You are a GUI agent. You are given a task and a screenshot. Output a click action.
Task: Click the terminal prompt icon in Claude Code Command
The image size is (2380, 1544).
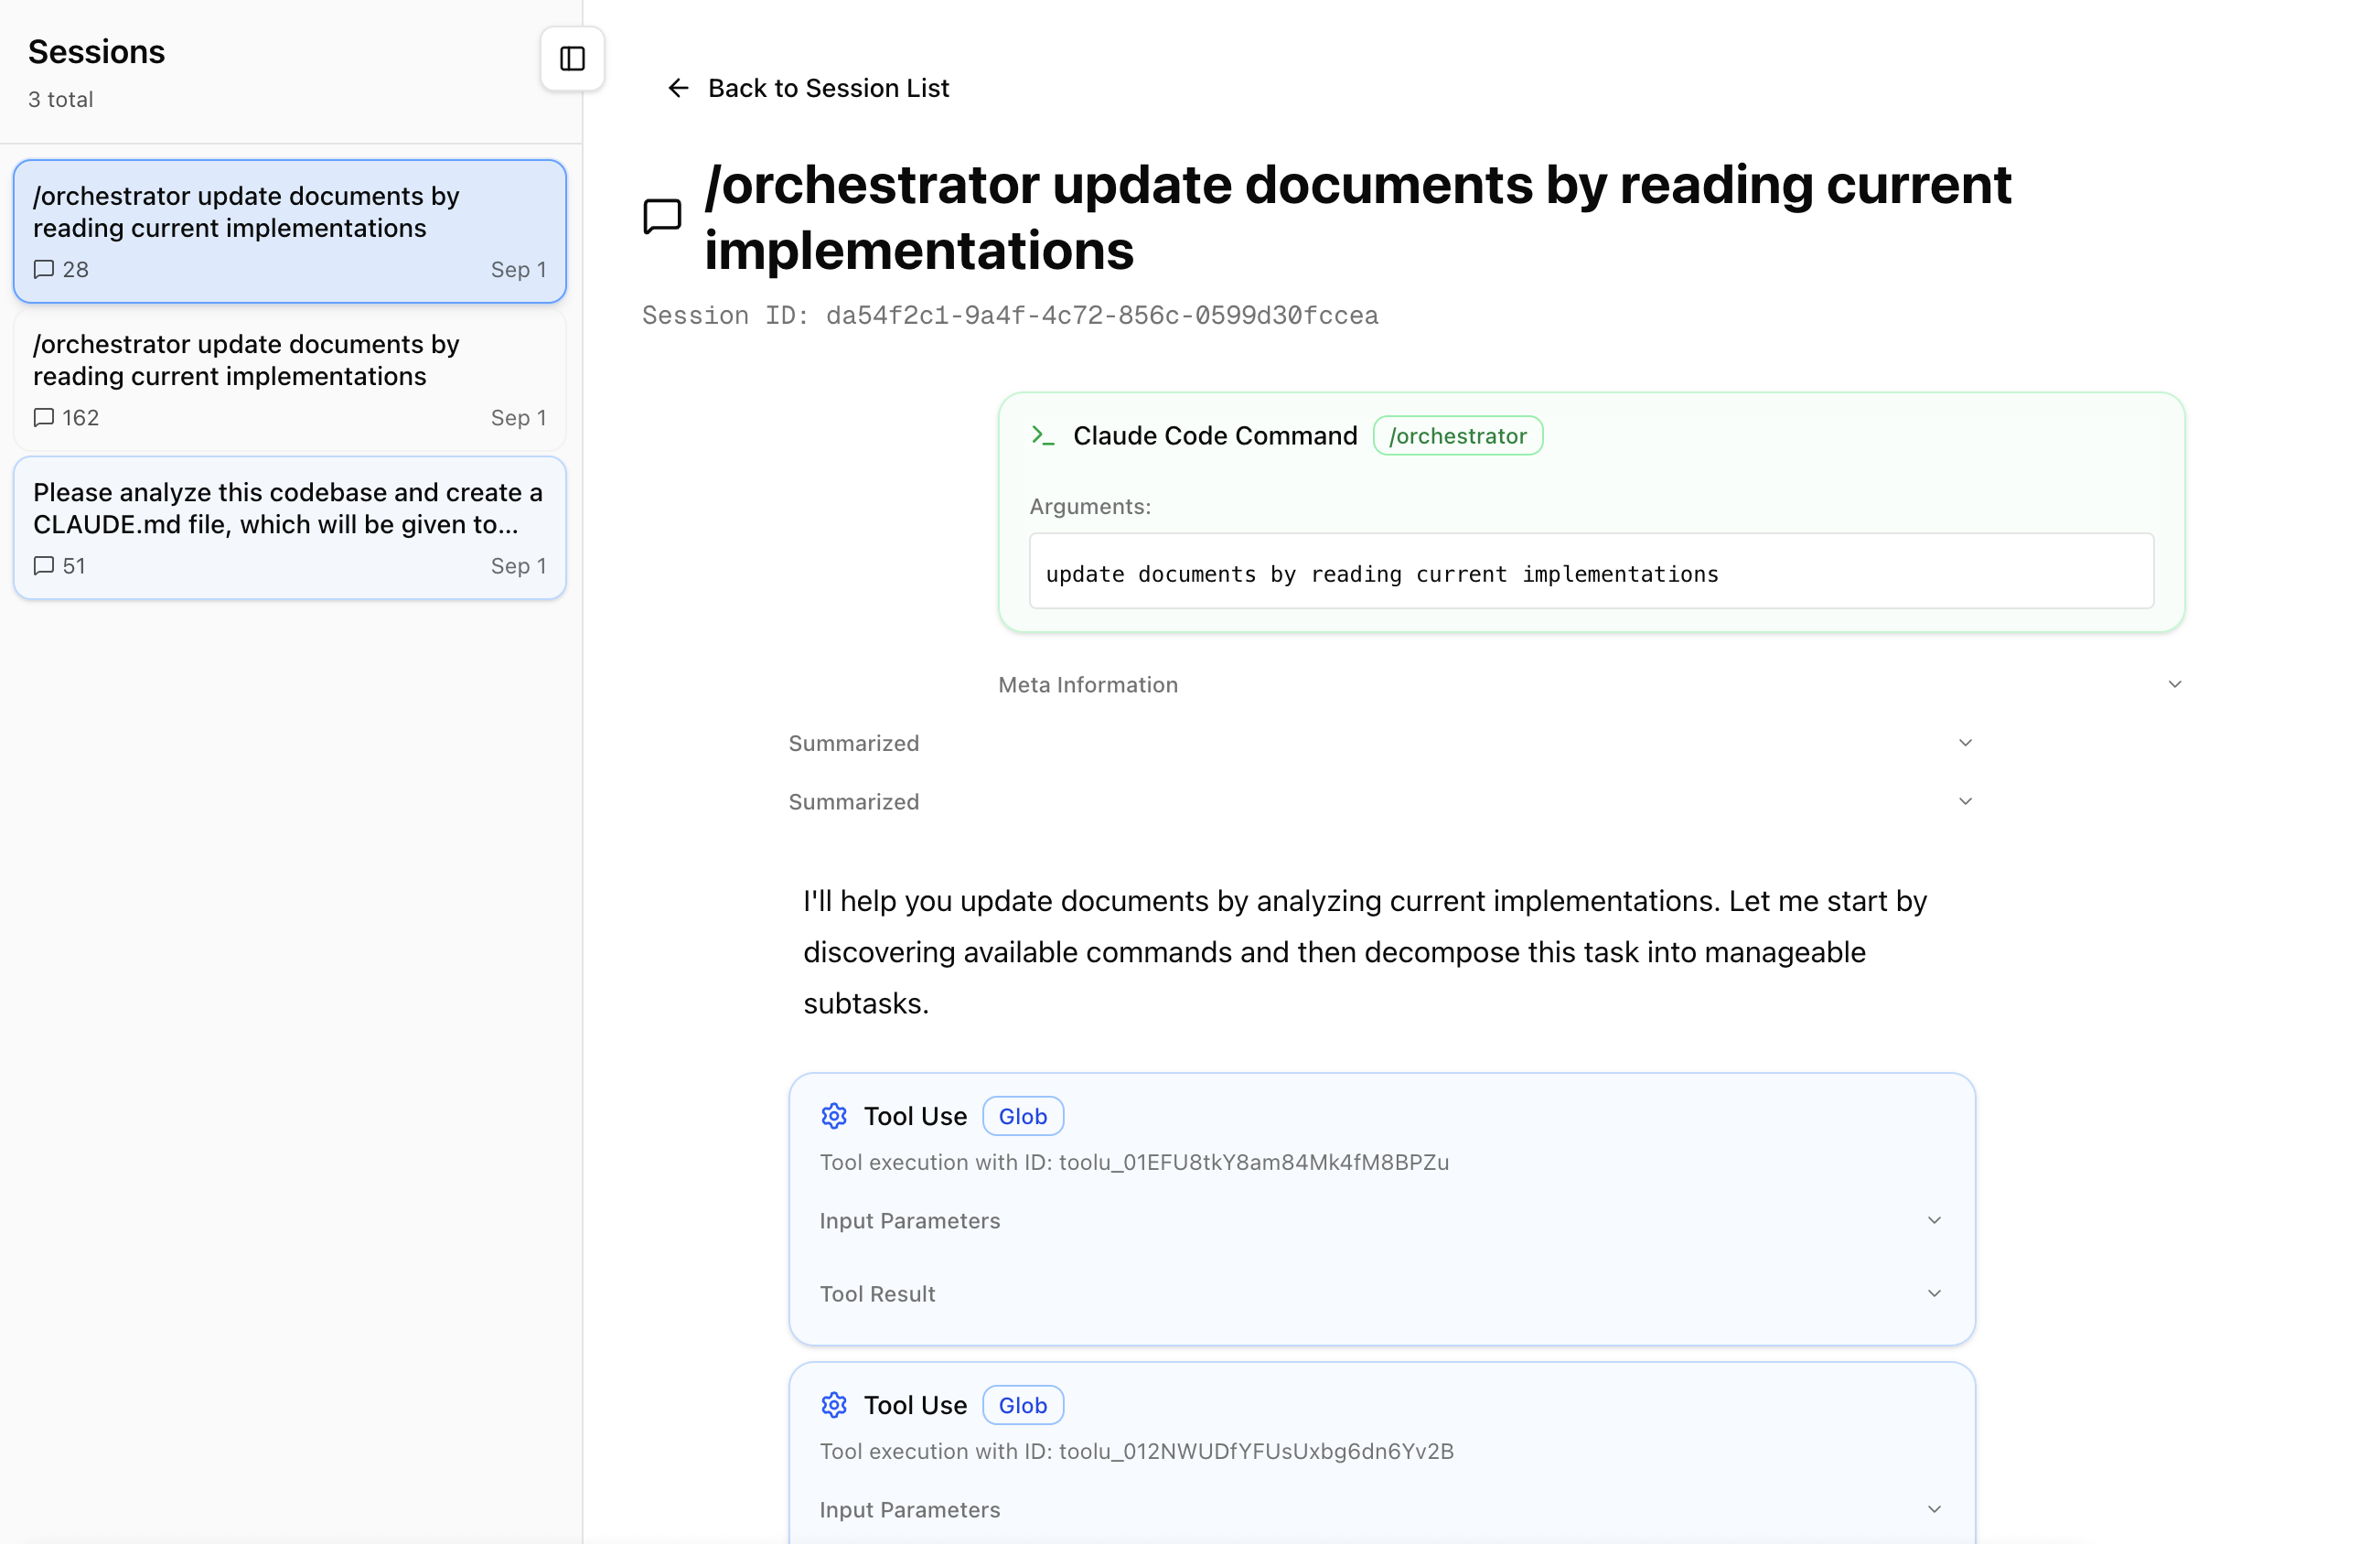point(1043,436)
